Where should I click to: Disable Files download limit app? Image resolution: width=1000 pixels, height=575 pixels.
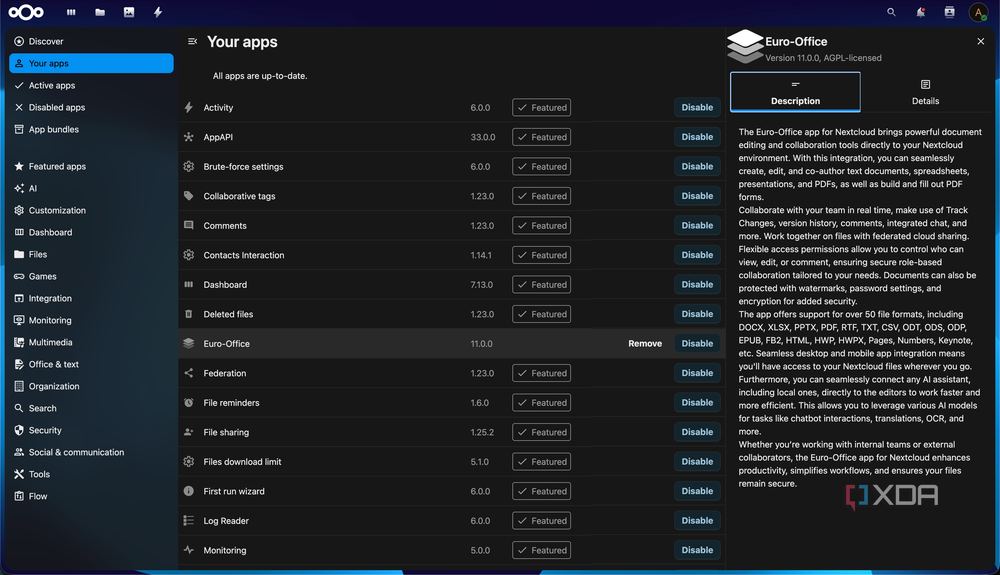[697, 462]
